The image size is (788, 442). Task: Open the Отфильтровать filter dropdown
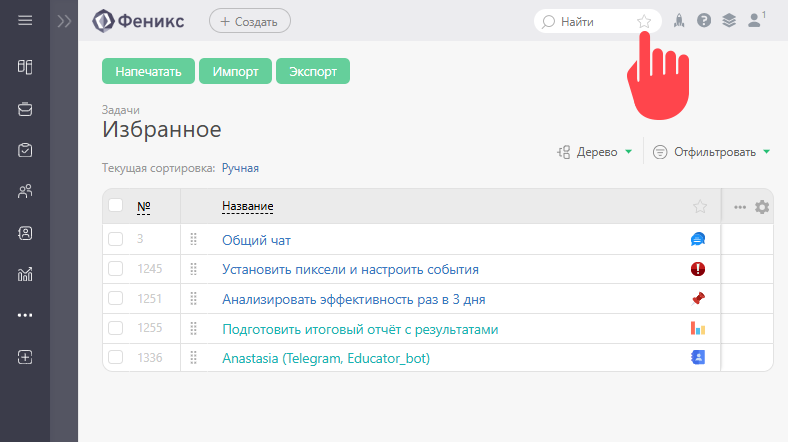(712, 152)
